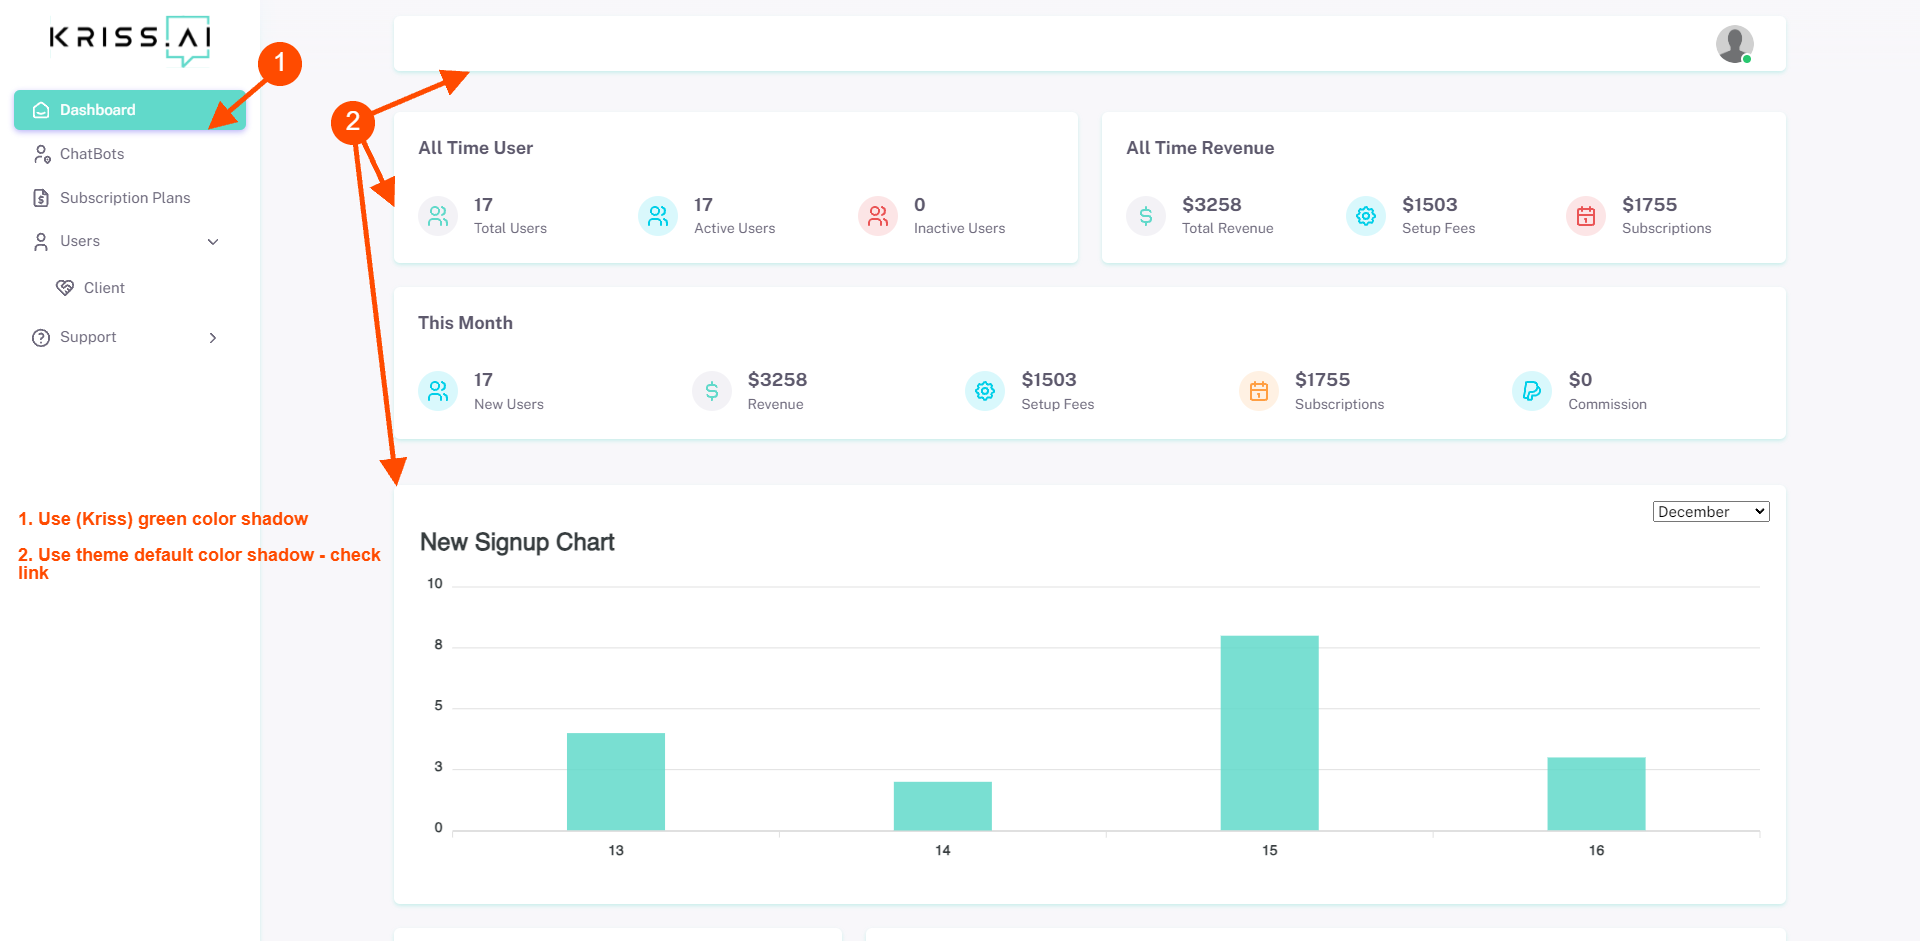Click the New Users icon
Viewport: 1920px width, 941px height.
tap(438, 391)
